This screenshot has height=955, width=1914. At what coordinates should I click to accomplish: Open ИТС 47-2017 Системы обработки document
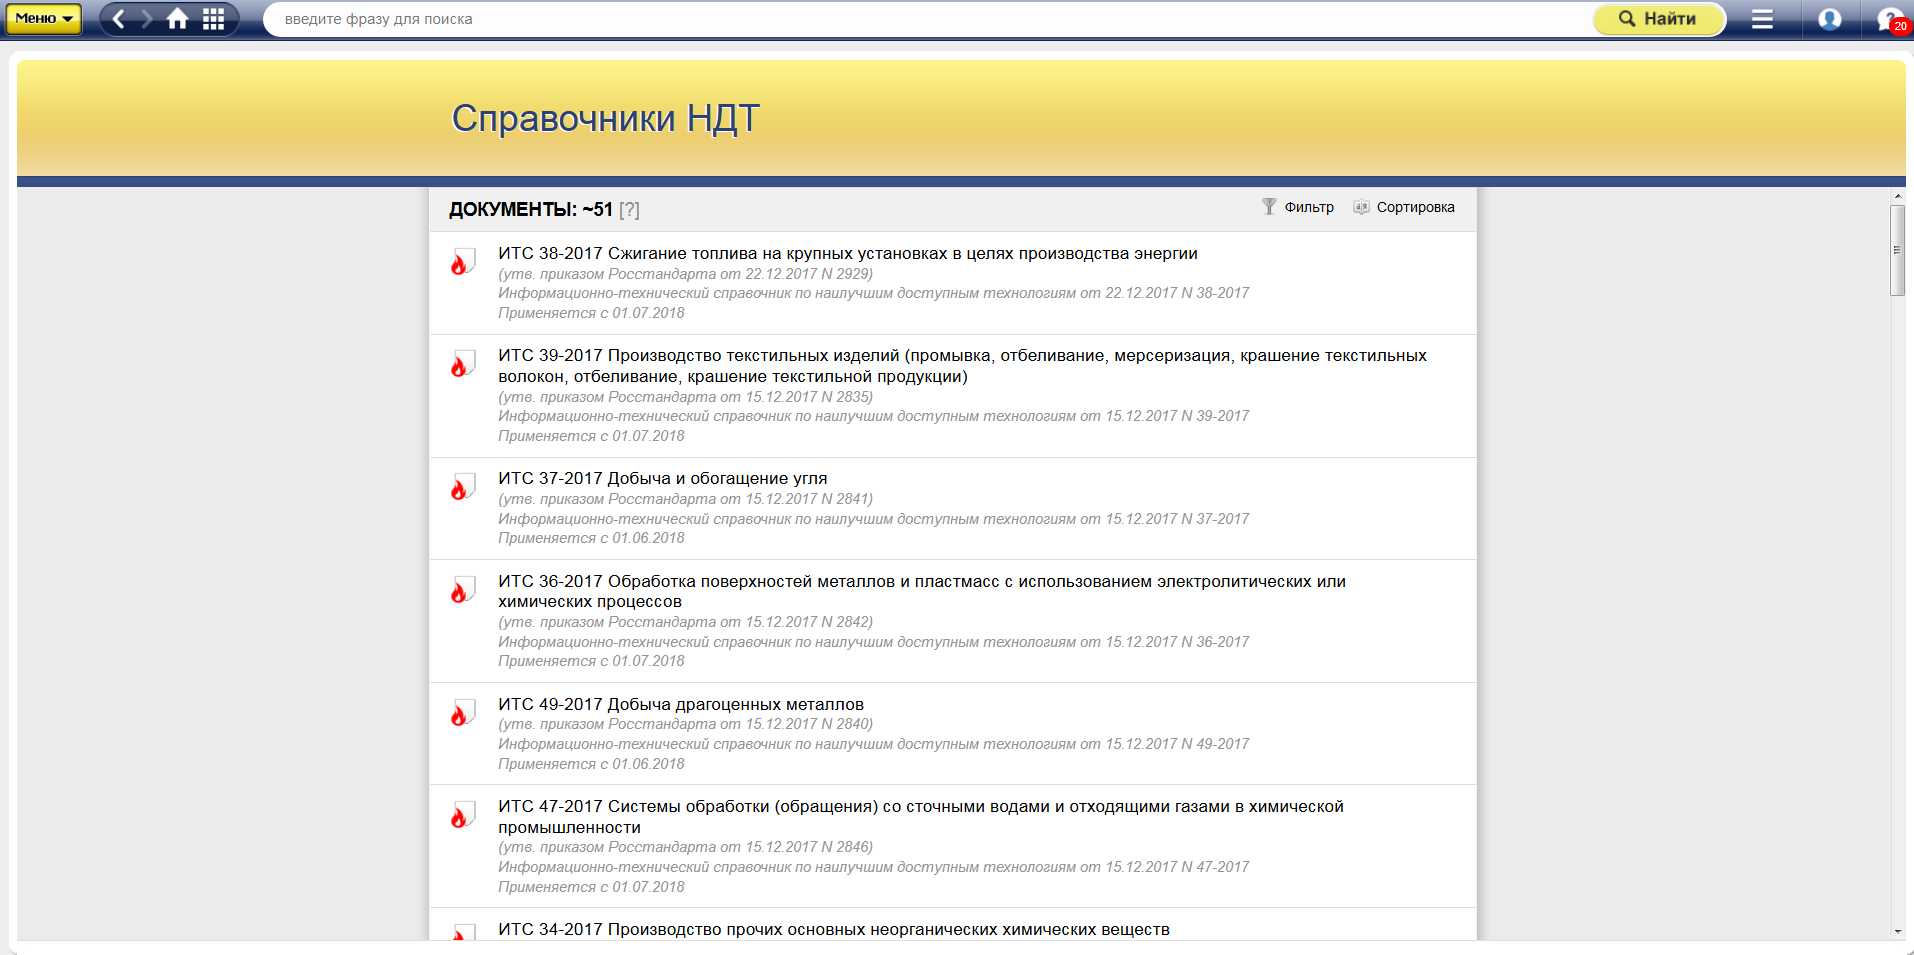(920, 807)
